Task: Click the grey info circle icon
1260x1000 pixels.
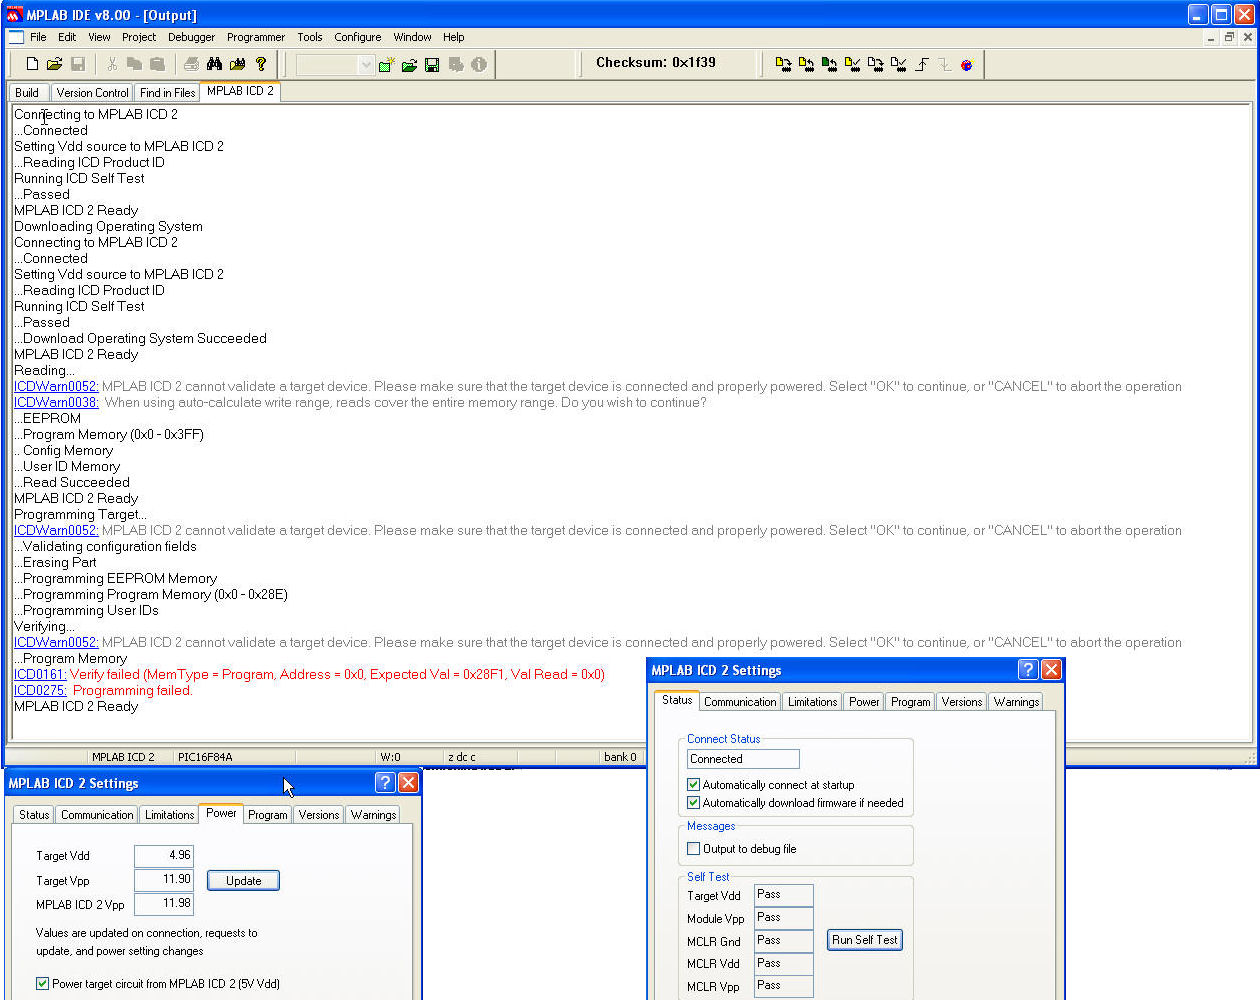Action: click(479, 64)
